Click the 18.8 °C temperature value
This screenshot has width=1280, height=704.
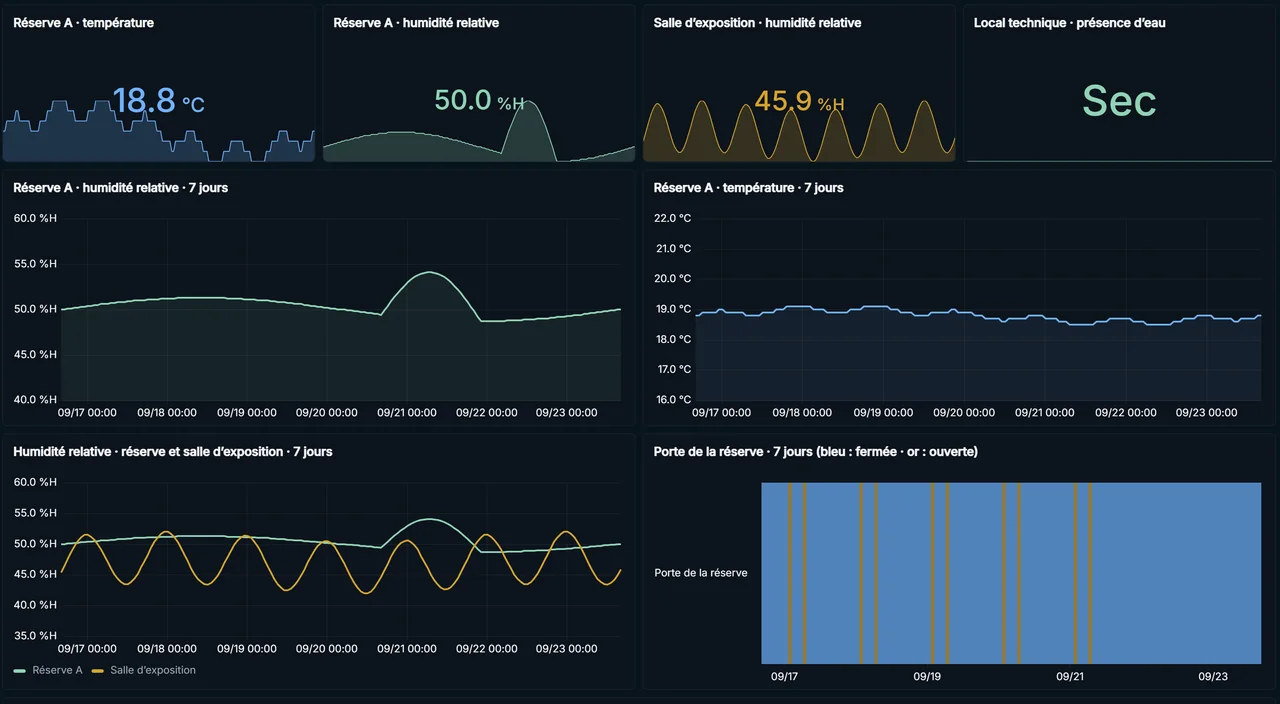[x=158, y=101]
